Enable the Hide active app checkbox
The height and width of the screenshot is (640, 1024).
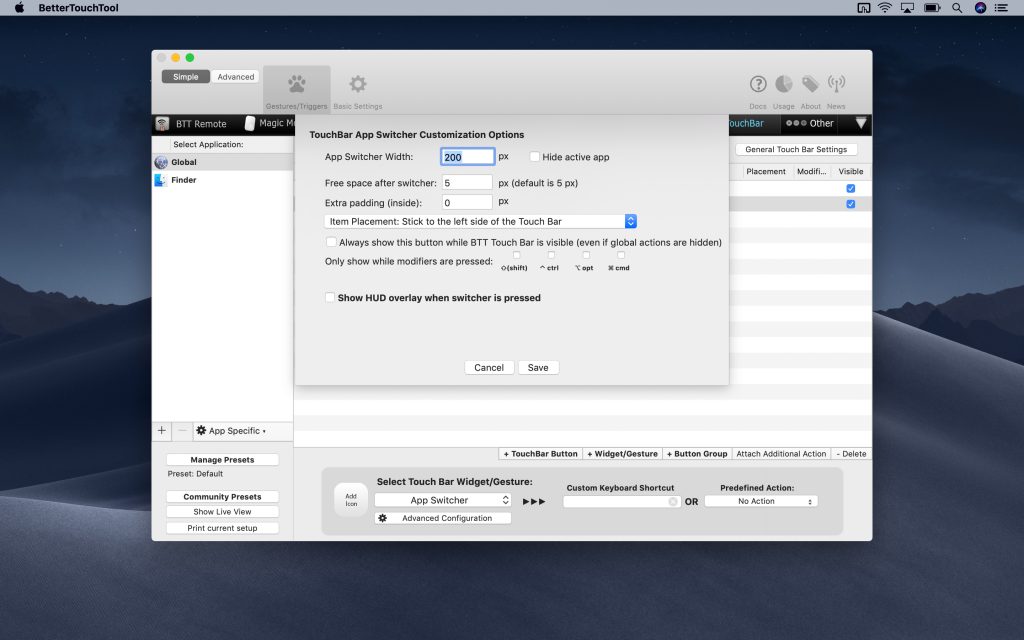point(535,157)
